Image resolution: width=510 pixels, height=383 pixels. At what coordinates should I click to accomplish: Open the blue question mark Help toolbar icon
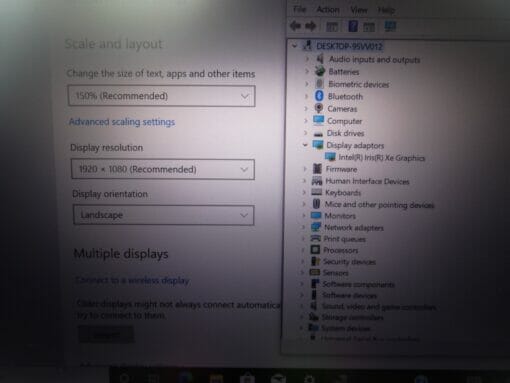click(x=353, y=26)
